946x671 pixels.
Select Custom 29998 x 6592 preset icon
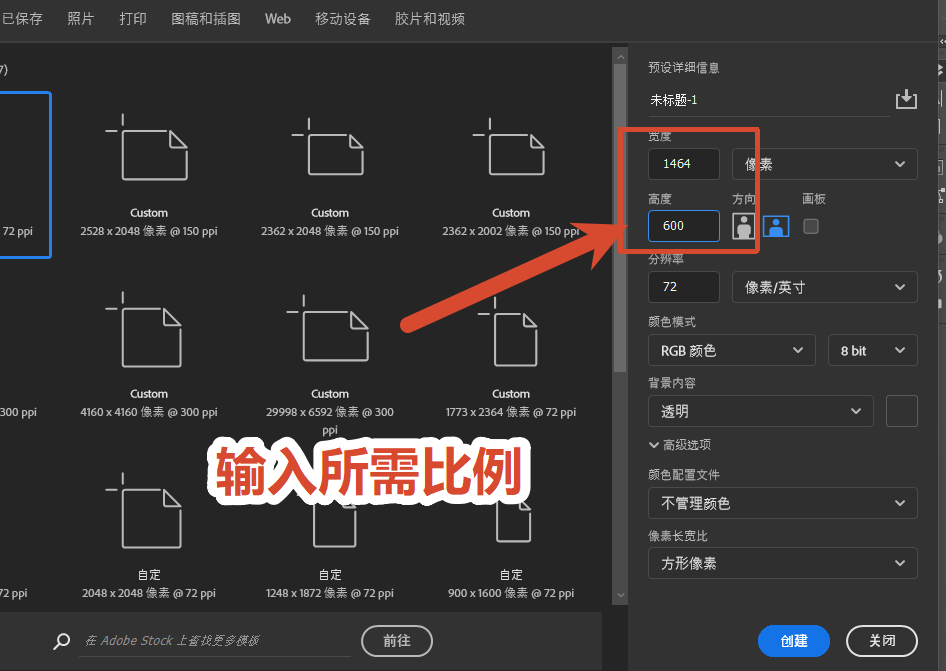(x=329, y=329)
